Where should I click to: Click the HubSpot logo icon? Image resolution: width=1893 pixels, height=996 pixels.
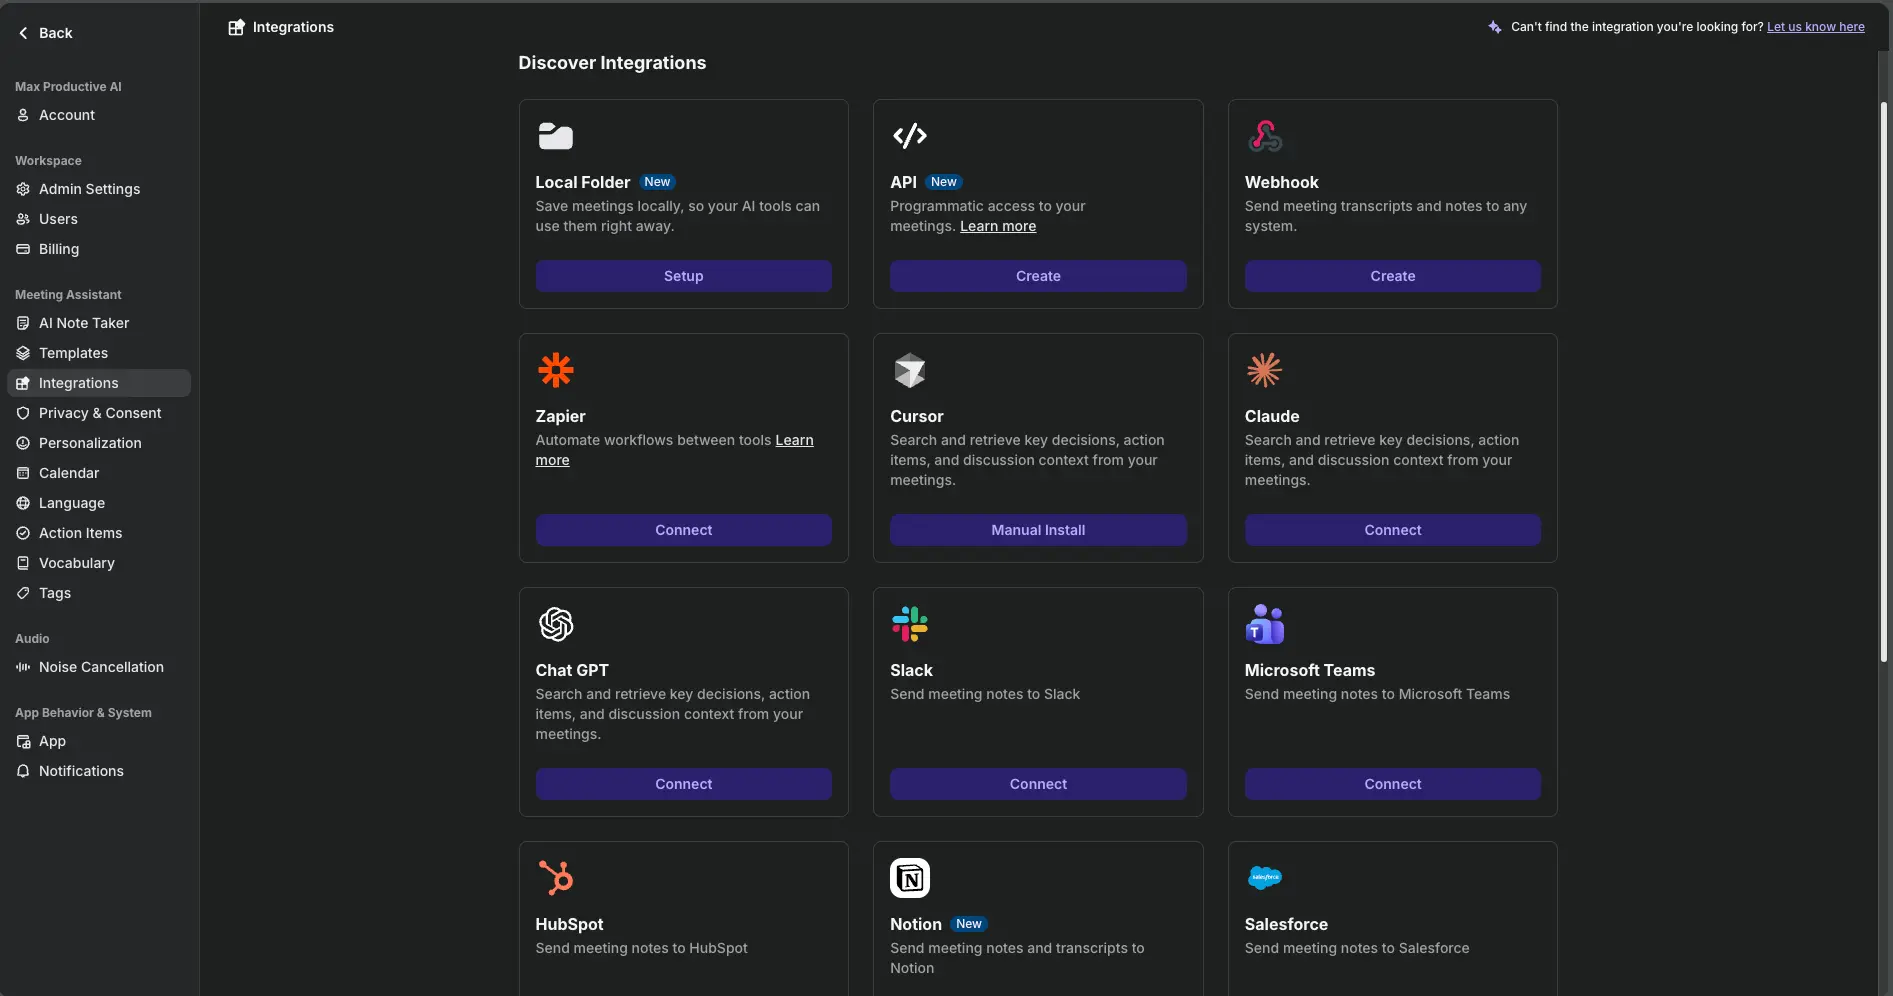pyautogui.click(x=556, y=878)
